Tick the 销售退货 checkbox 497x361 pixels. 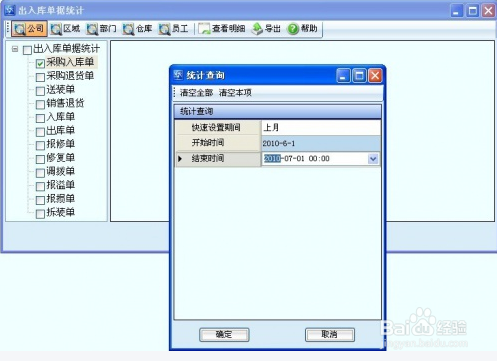(40, 105)
